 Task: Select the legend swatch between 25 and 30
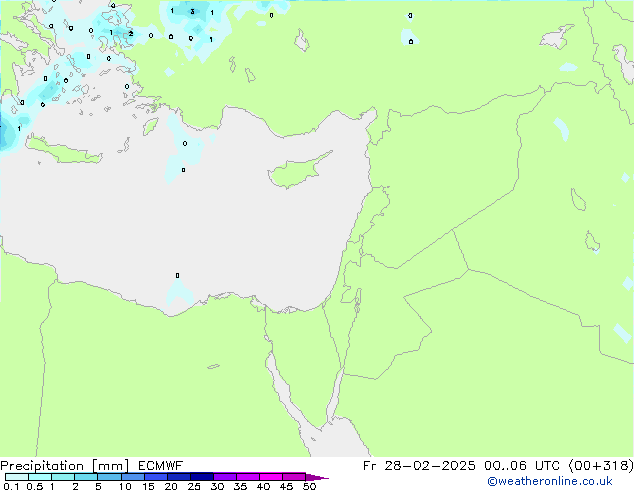coord(202,477)
